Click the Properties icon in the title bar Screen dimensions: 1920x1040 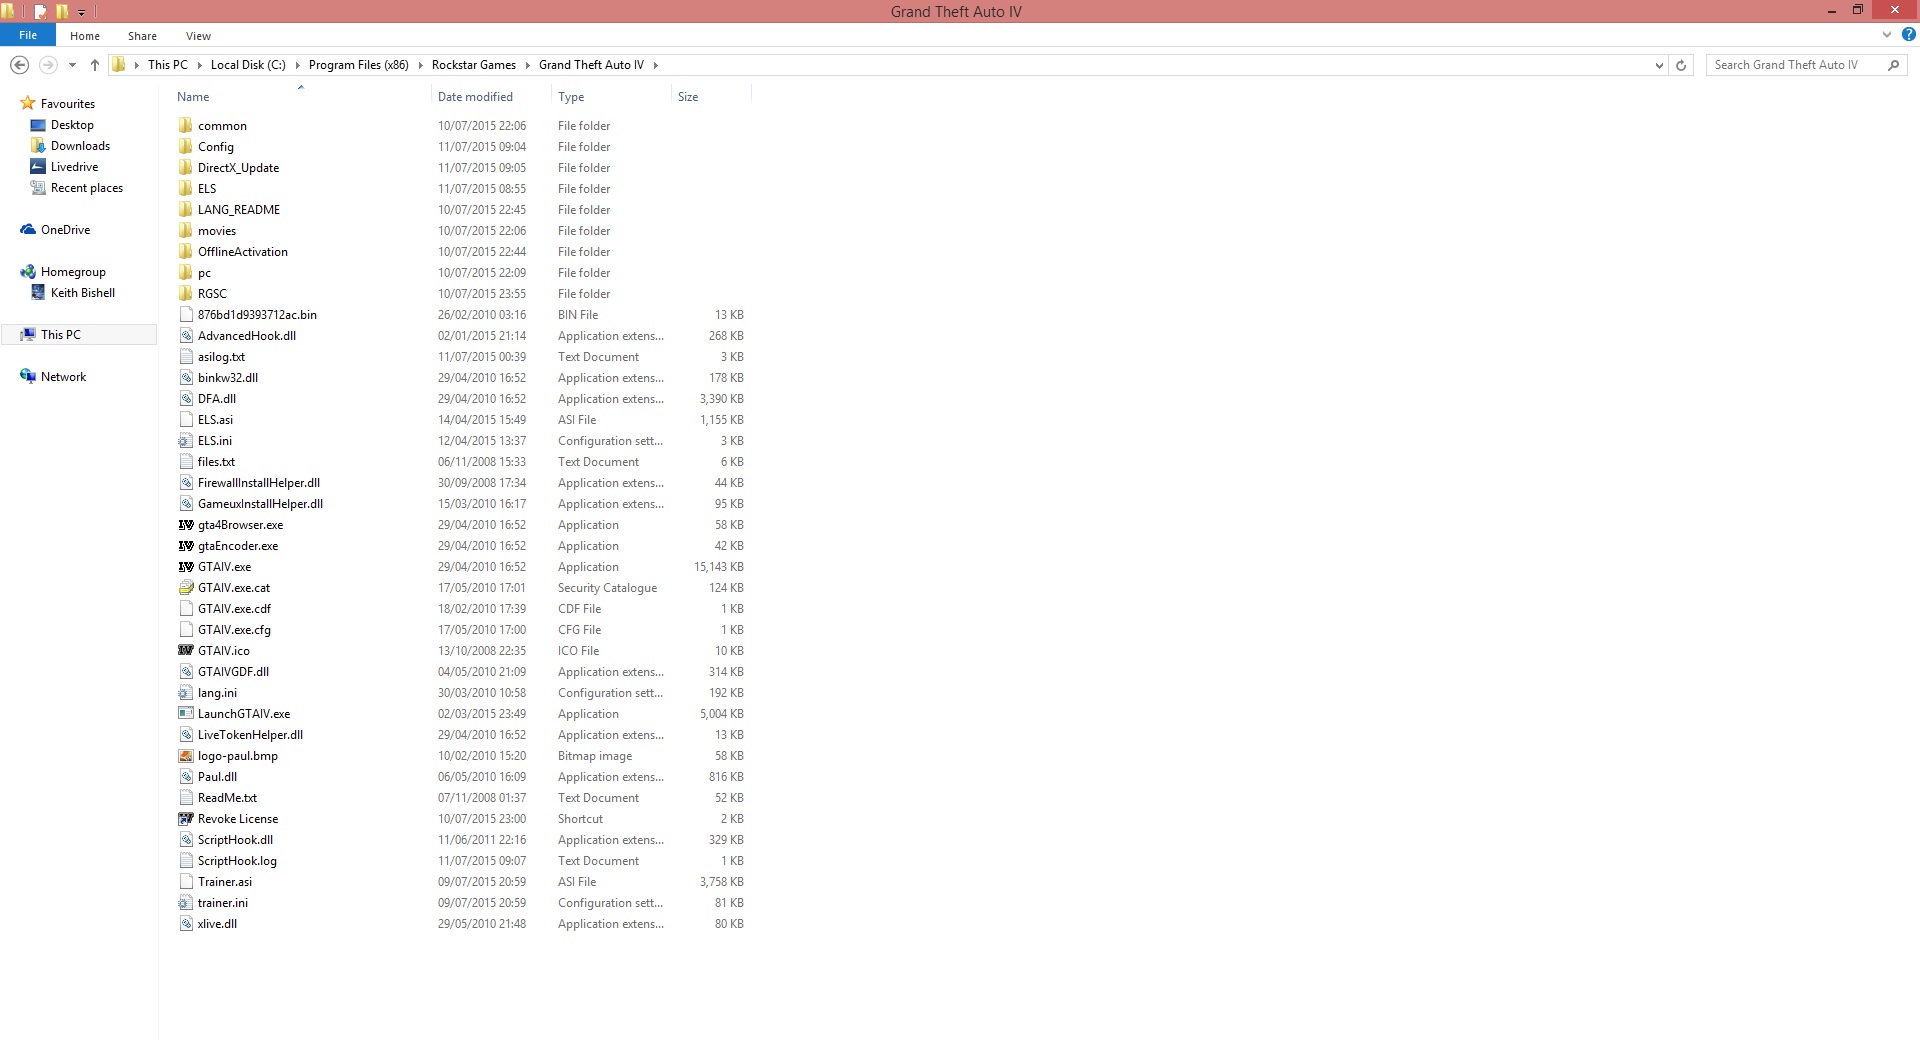(x=41, y=12)
